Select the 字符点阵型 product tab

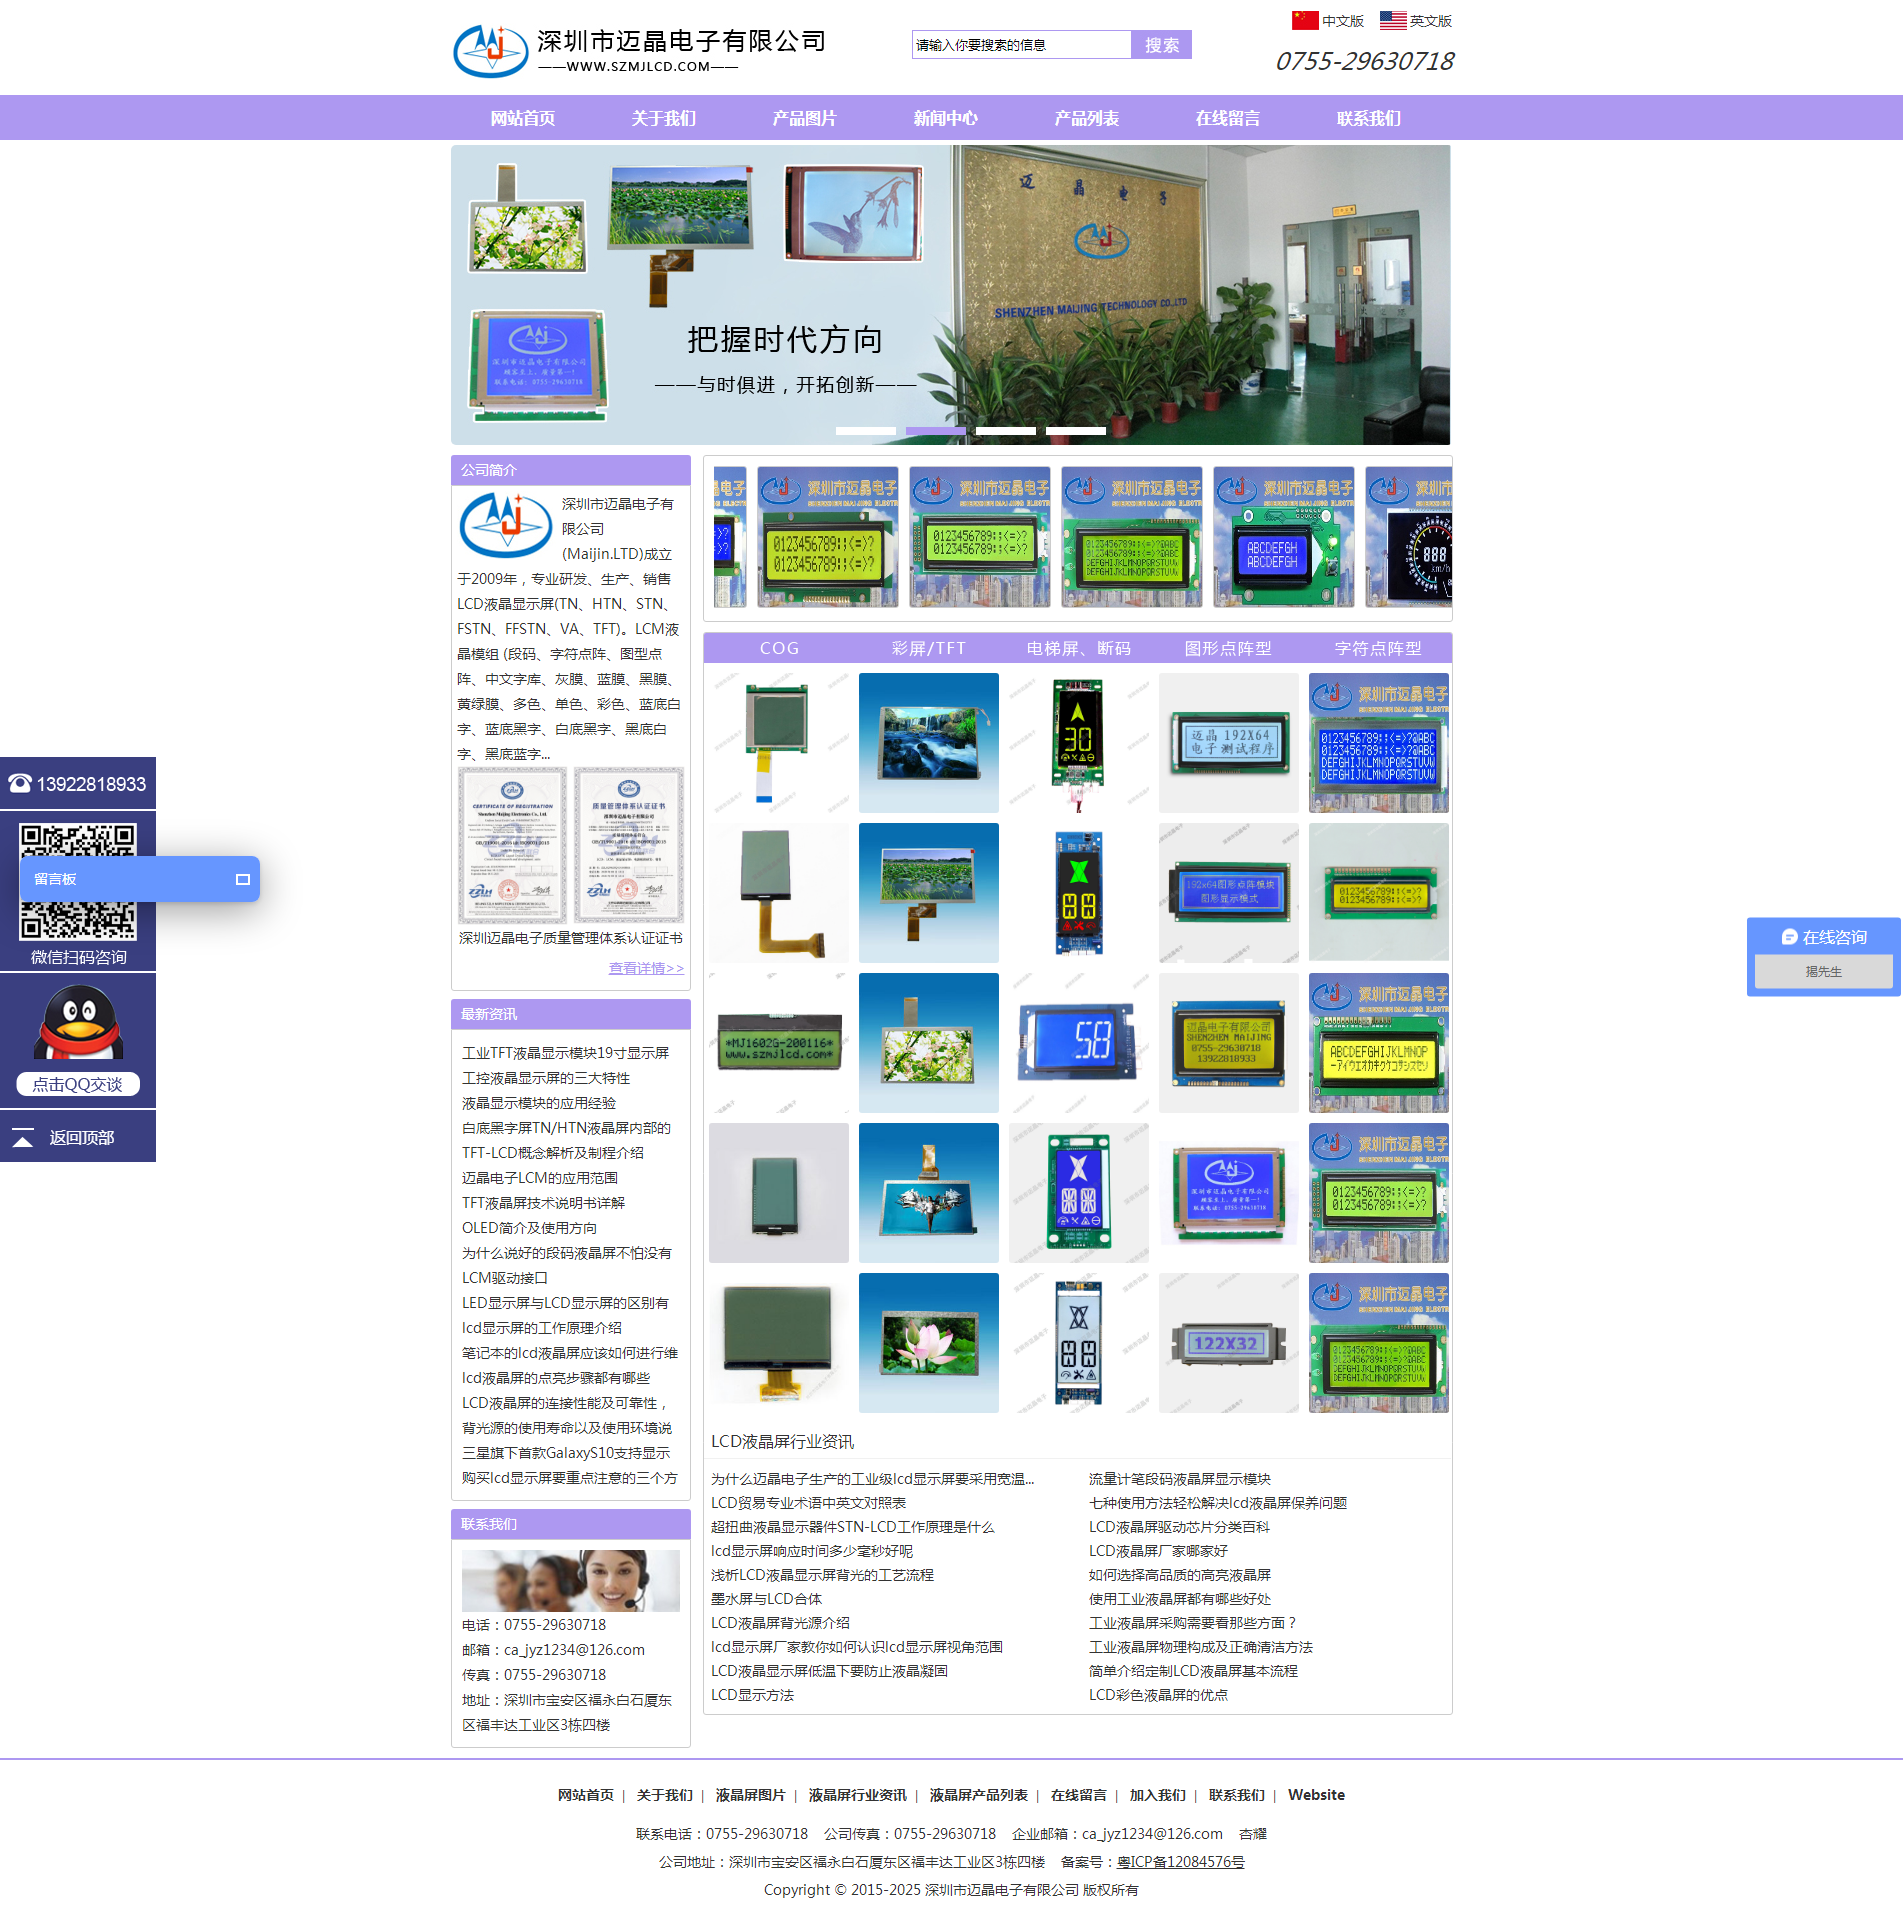(1379, 648)
